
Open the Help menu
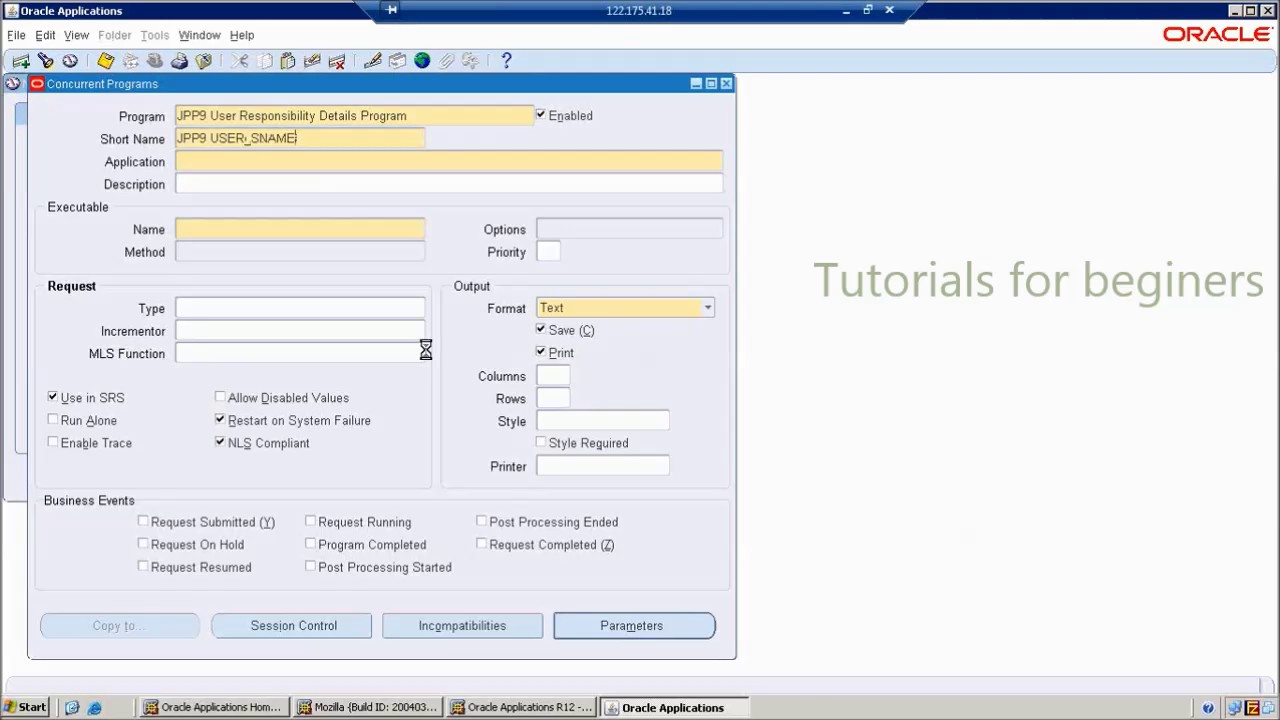coord(242,35)
